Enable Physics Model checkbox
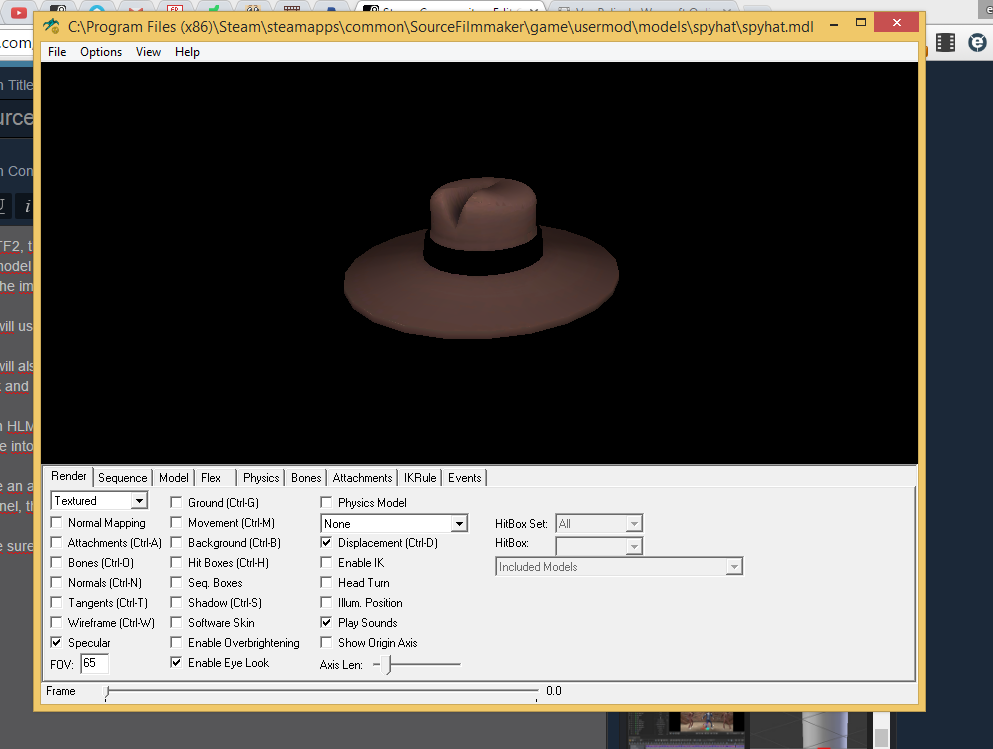The height and width of the screenshot is (749, 993). click(326, 503)
